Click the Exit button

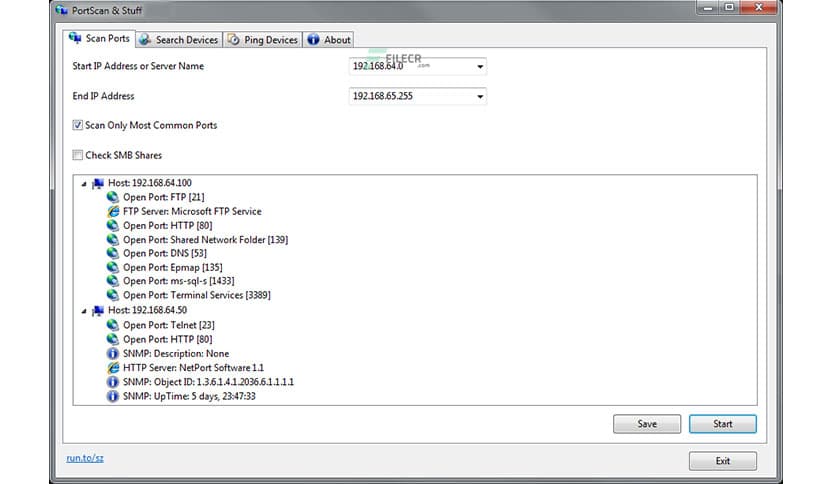pyautogui.click(x=722, y=461)
